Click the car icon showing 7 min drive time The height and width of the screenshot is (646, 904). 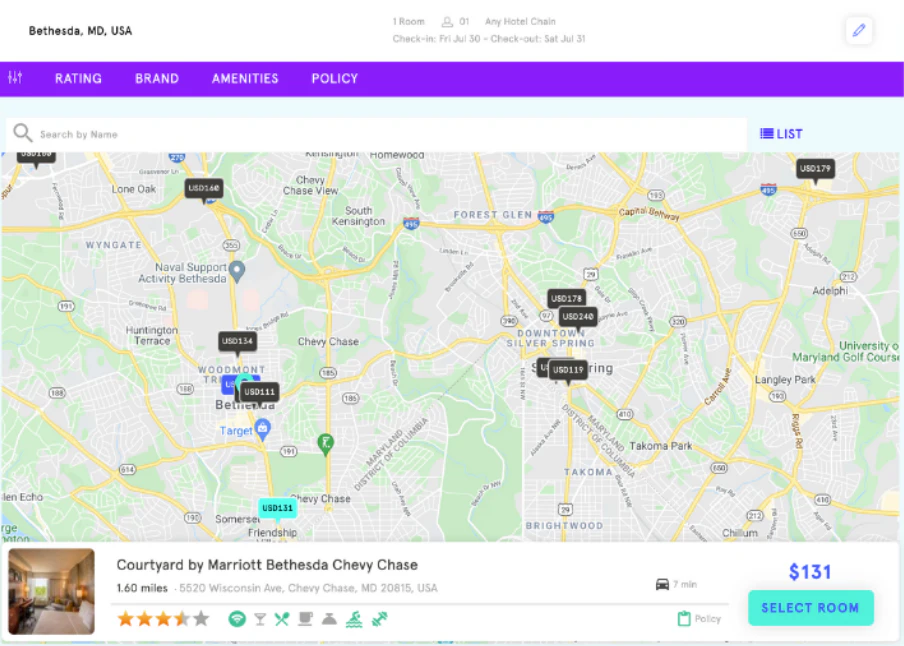[x=662, y=584]
